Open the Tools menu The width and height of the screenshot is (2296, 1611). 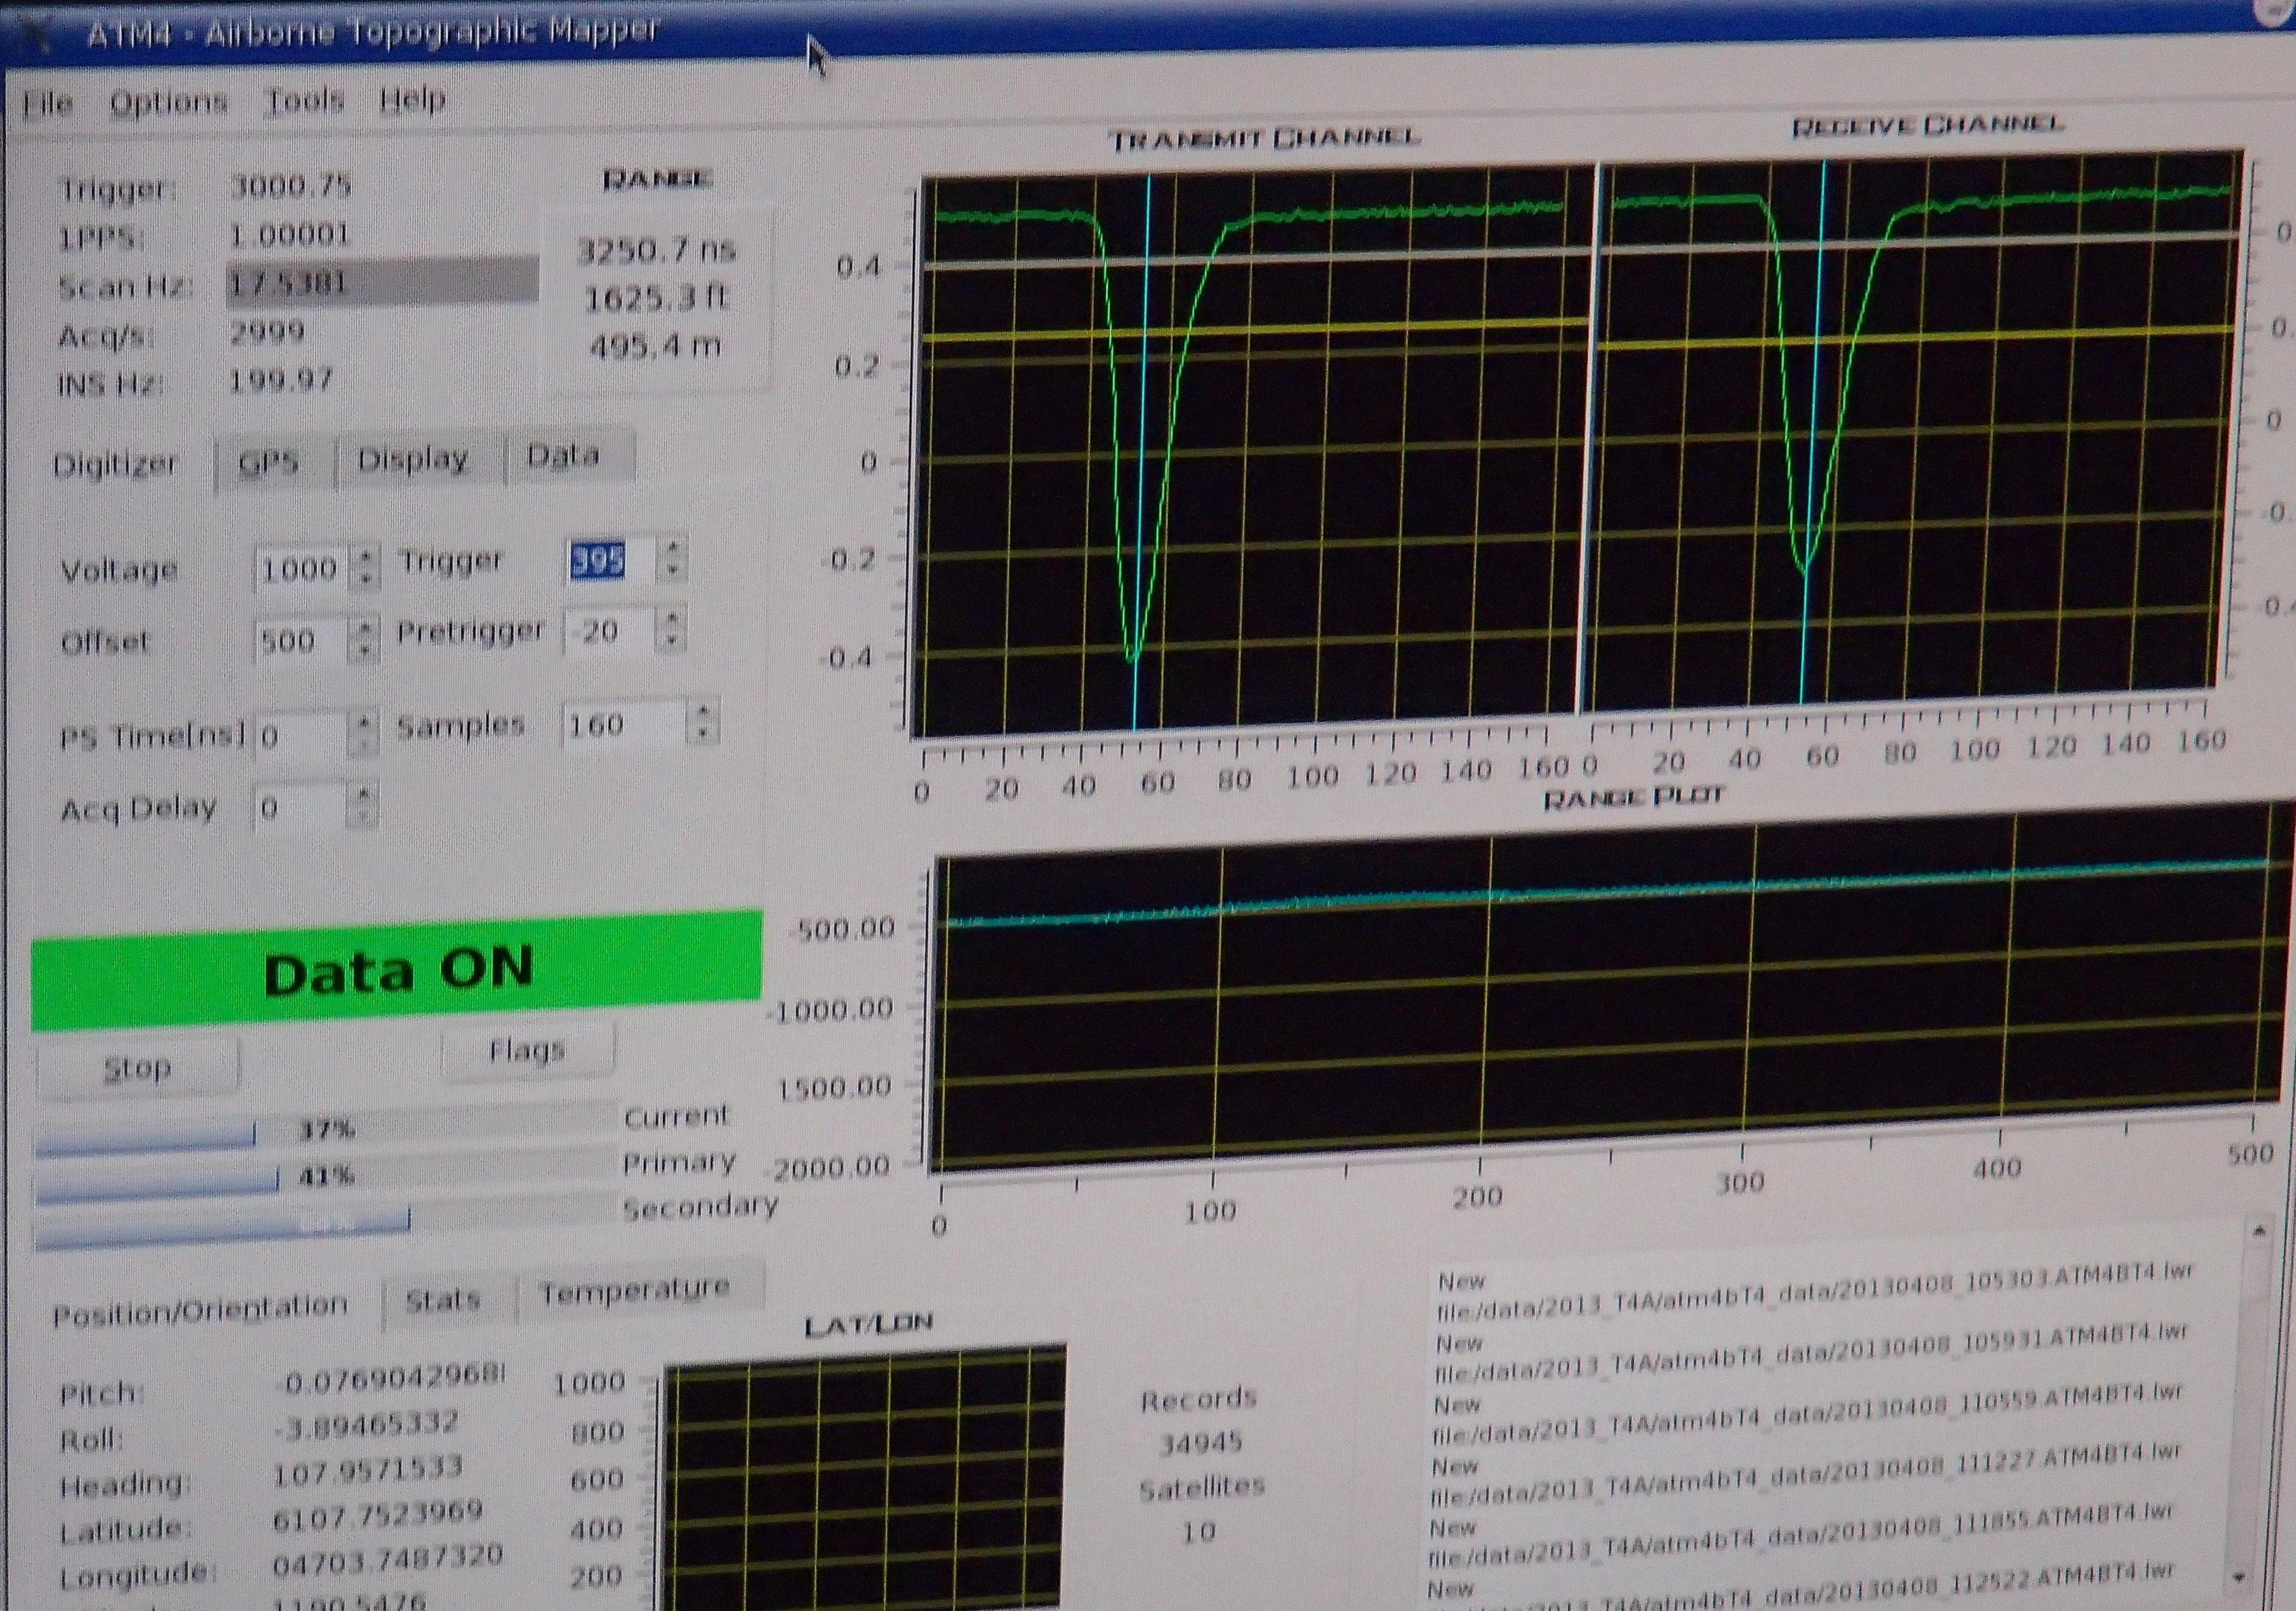coord(305,100)
